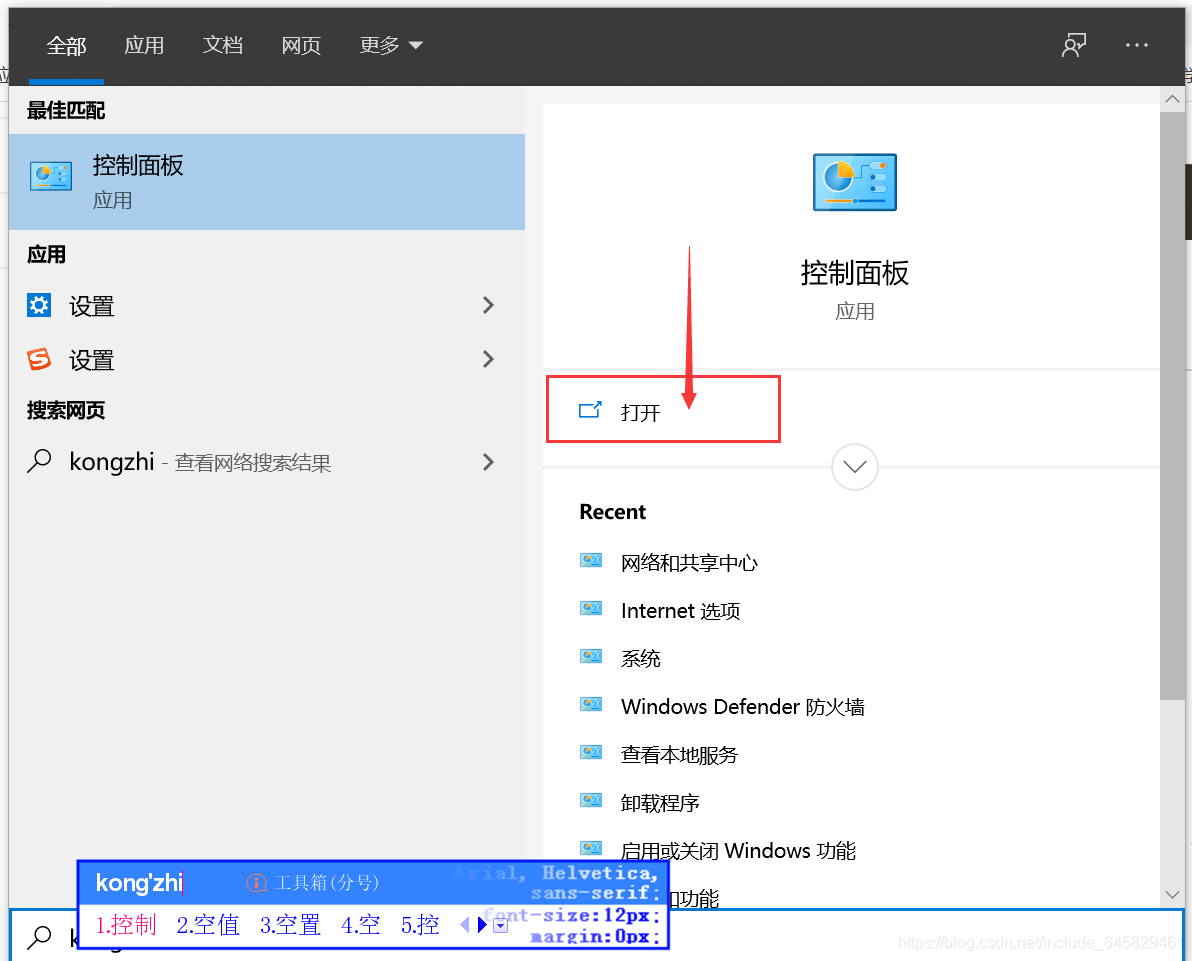
Task: Go to previous IME candidate page arrow
Action: pyautogui.click(x=464, y=925)
